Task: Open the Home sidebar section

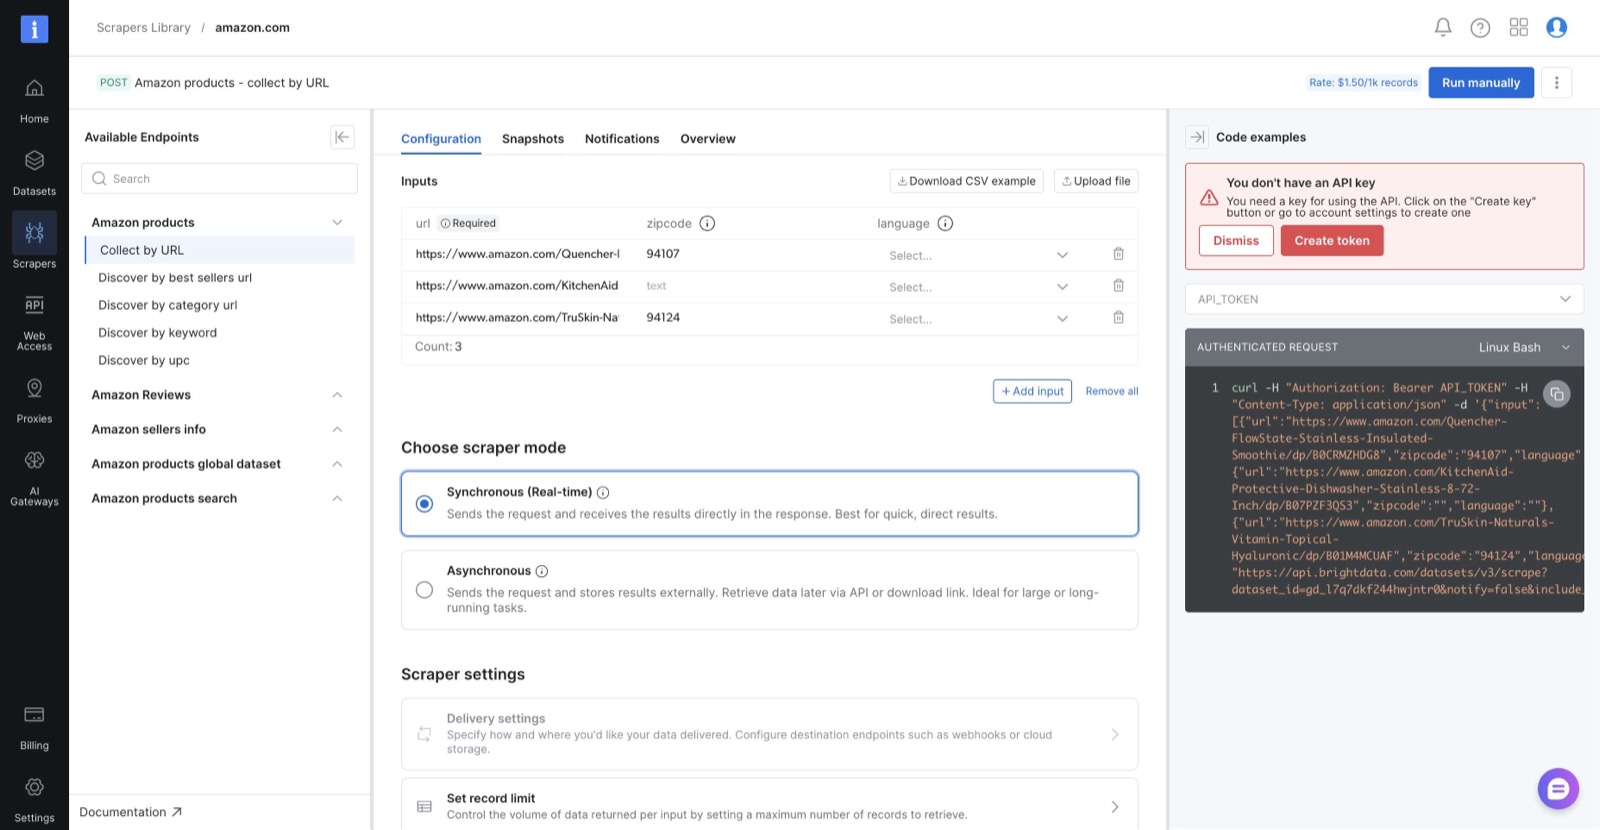Action: tap(34, 101)
